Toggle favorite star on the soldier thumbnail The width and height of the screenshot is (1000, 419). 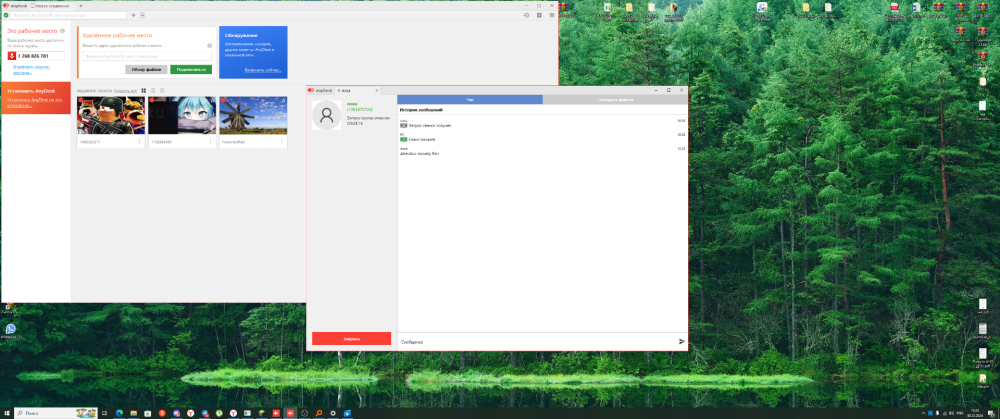click(x=140, y=101)
